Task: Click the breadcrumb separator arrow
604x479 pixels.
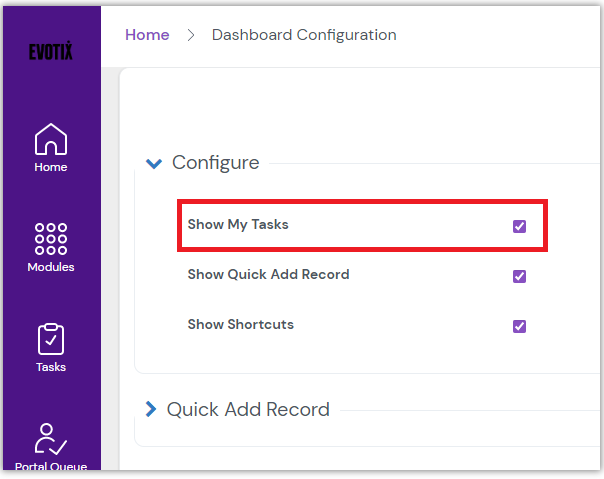Action: [x=190, y=35]
